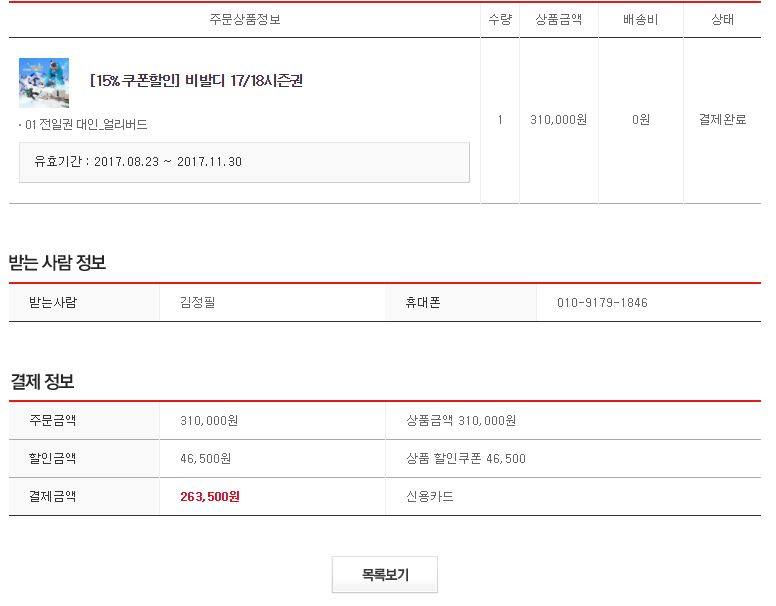This screenshot has height=606, width=776.
Task: Select the 주문상품정보 column header
Action: click(245, 19)
